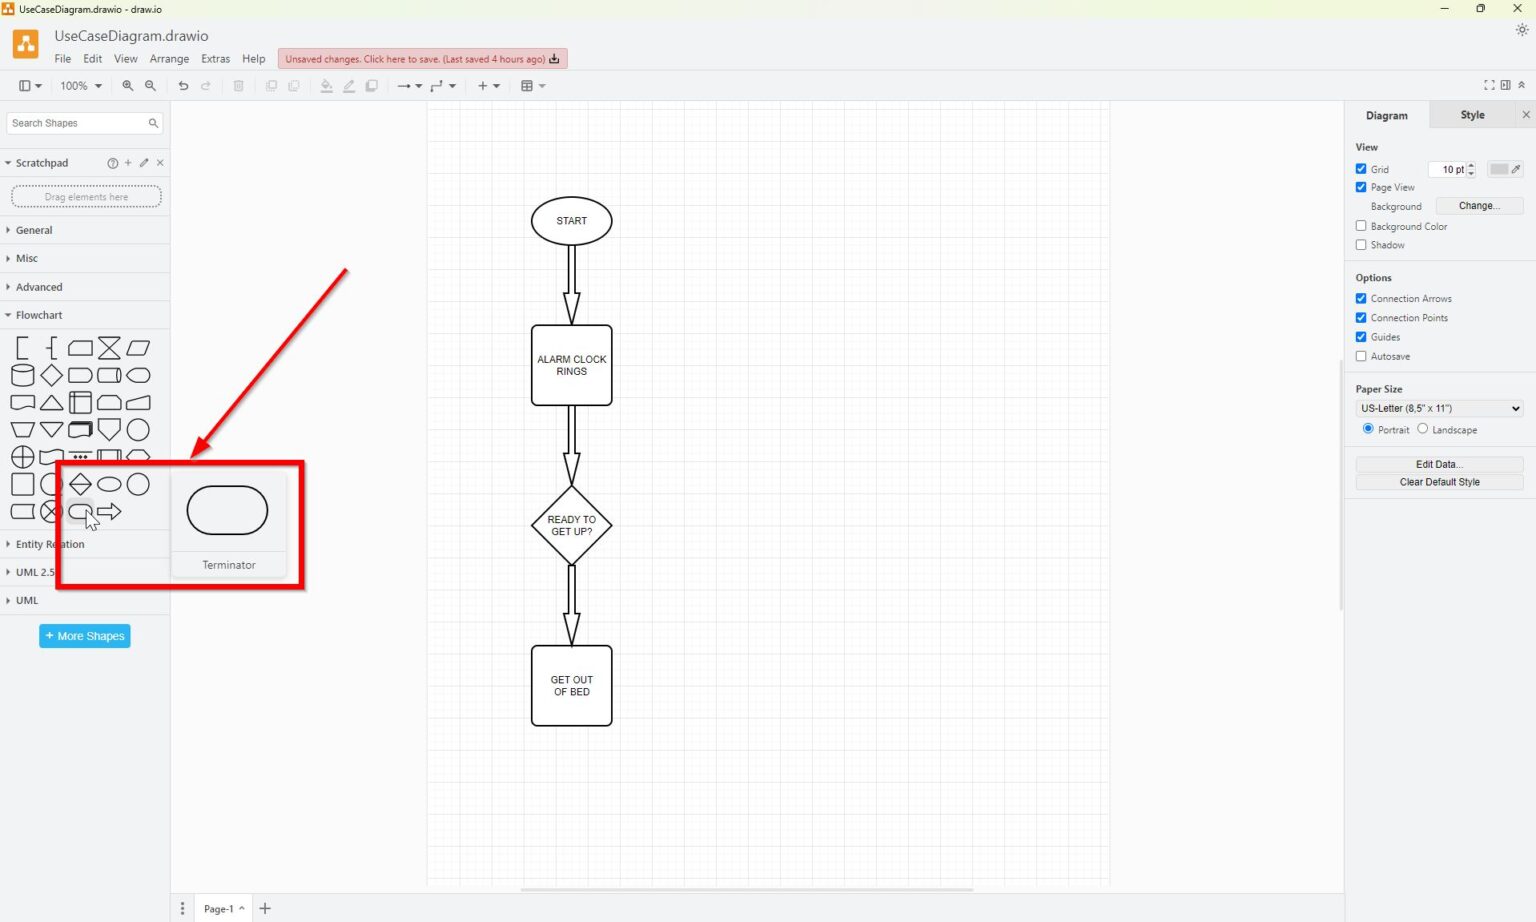The width and height of the screenshot is (1536, 922).
Task: Enable the Shadow option
Action: [x=1361, y=245]
